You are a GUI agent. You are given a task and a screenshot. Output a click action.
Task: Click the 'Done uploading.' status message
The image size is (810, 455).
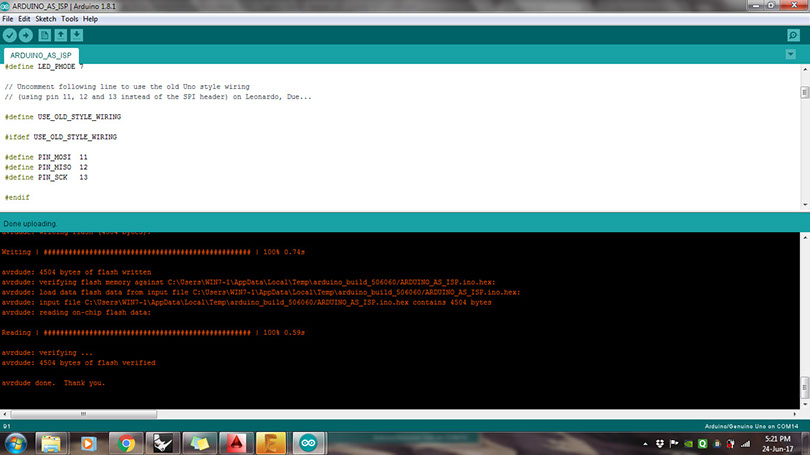(30, 224)
